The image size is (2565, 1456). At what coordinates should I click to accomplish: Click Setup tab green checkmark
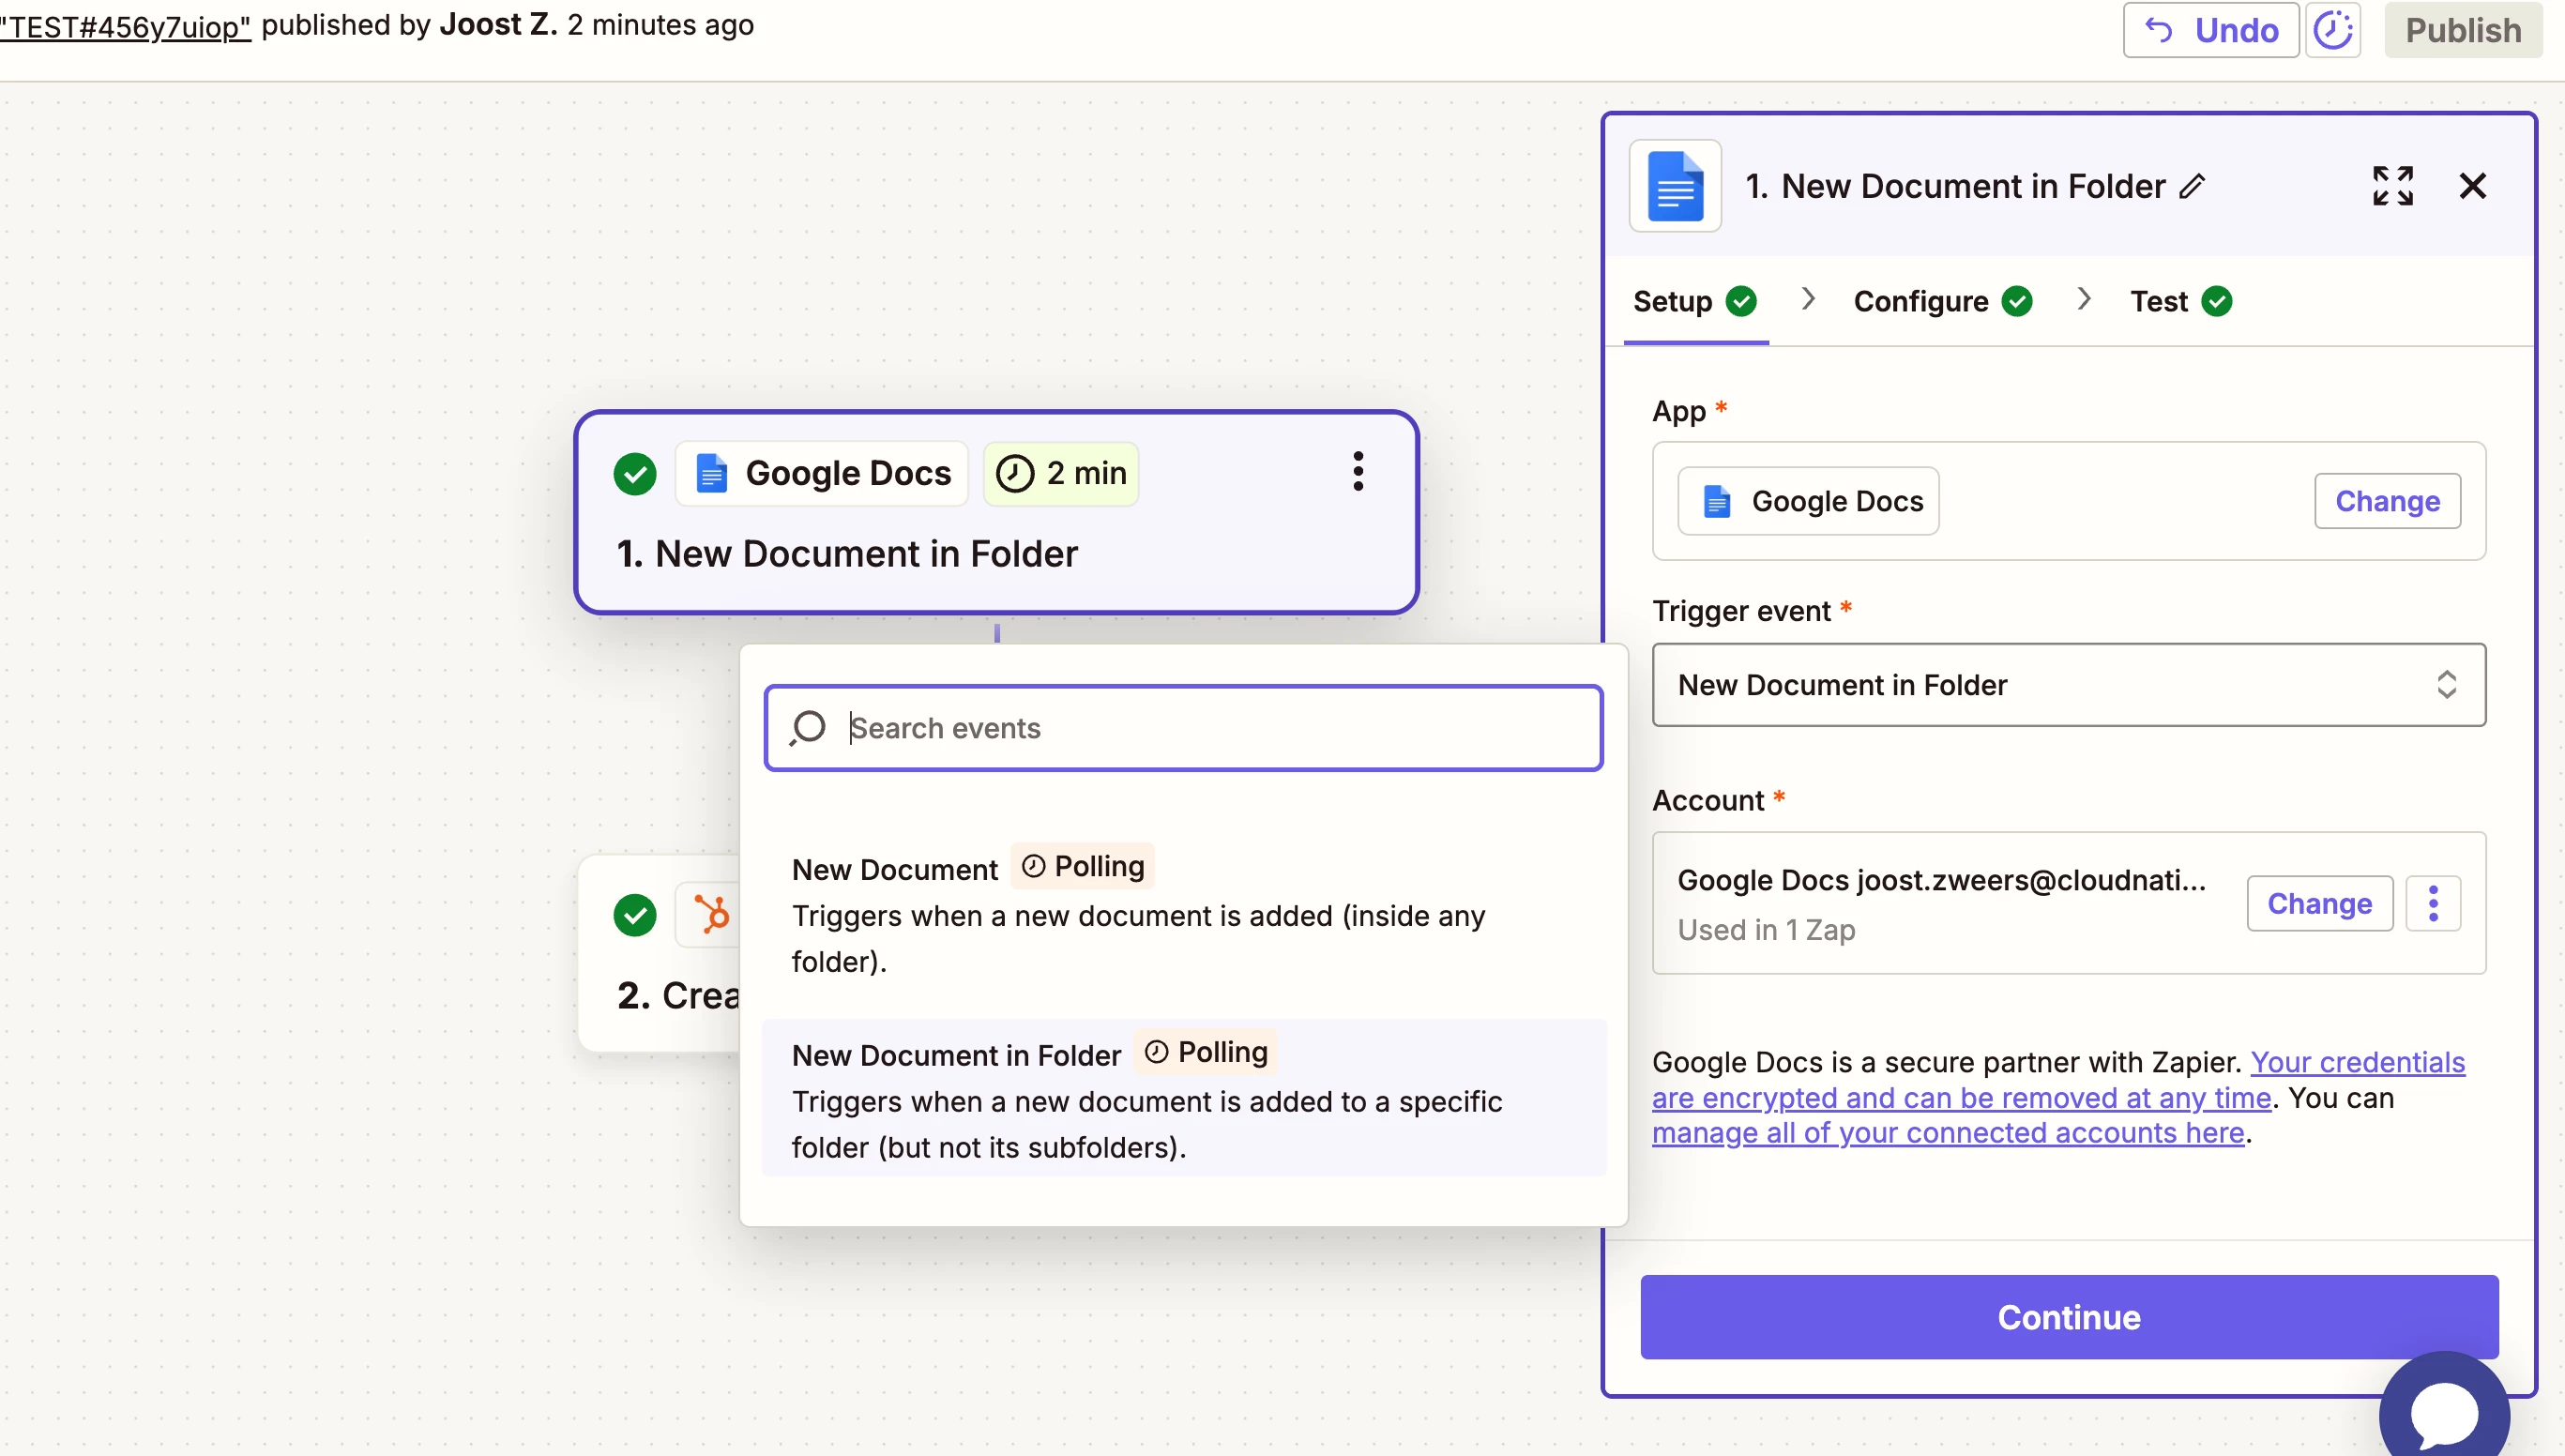(1741, 301)
